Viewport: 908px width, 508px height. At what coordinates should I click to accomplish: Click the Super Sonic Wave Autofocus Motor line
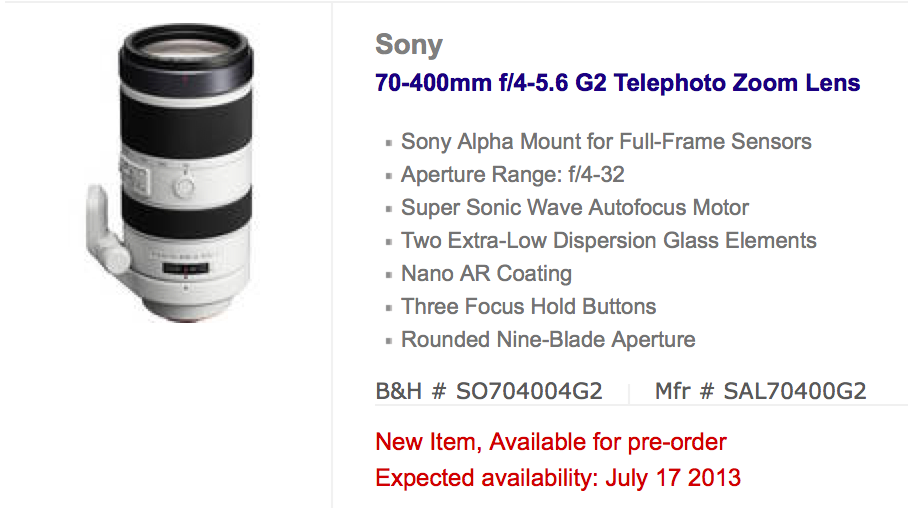click(x=574, y=207)
